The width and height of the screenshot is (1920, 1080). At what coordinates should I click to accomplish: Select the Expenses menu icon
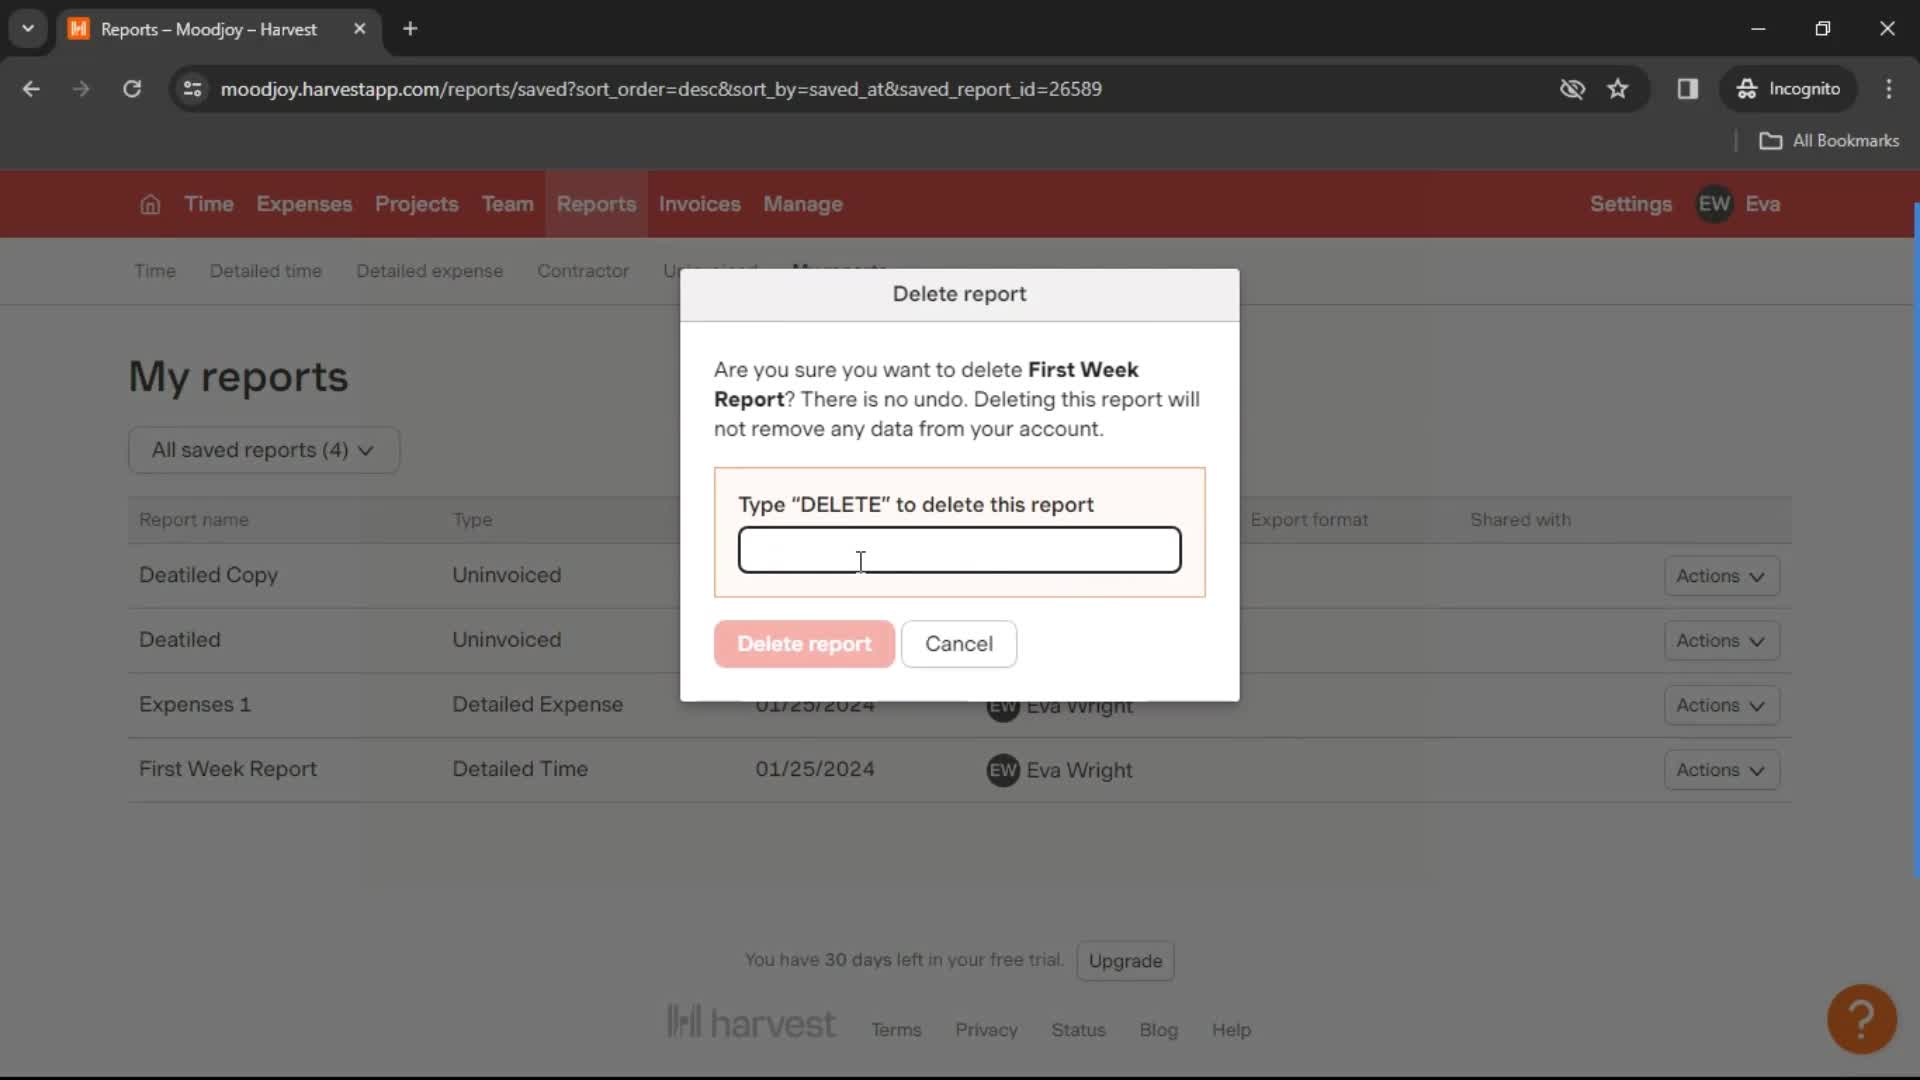coord(305,204)
